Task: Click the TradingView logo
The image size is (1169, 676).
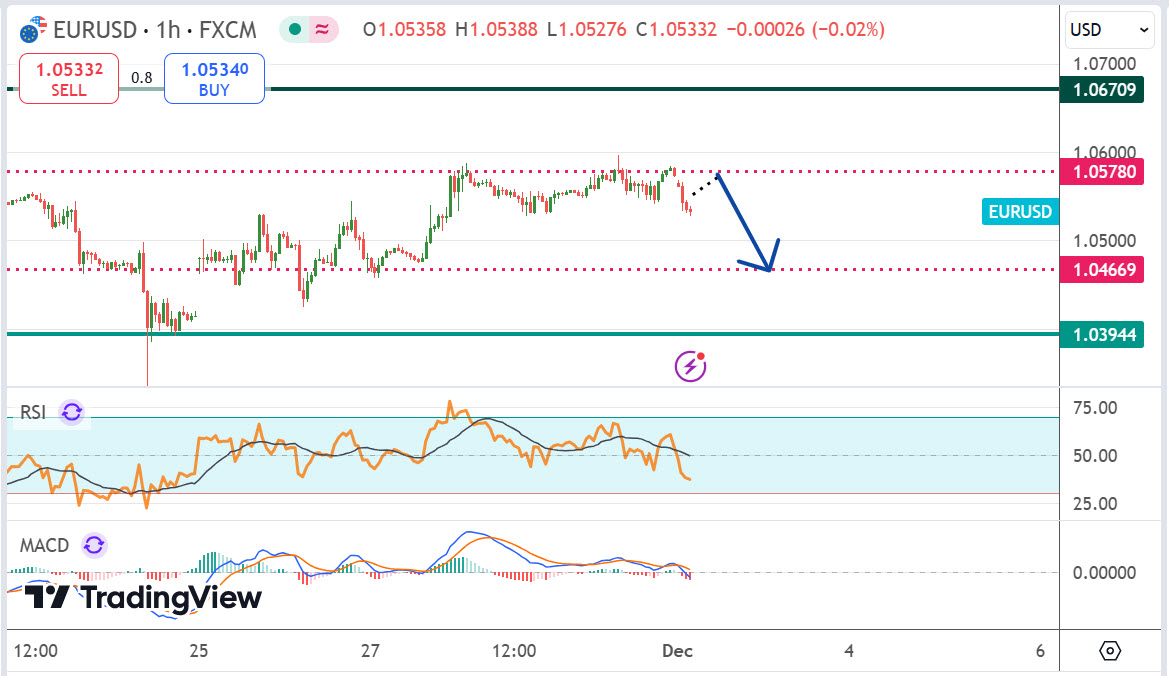Action: [142, 598]
